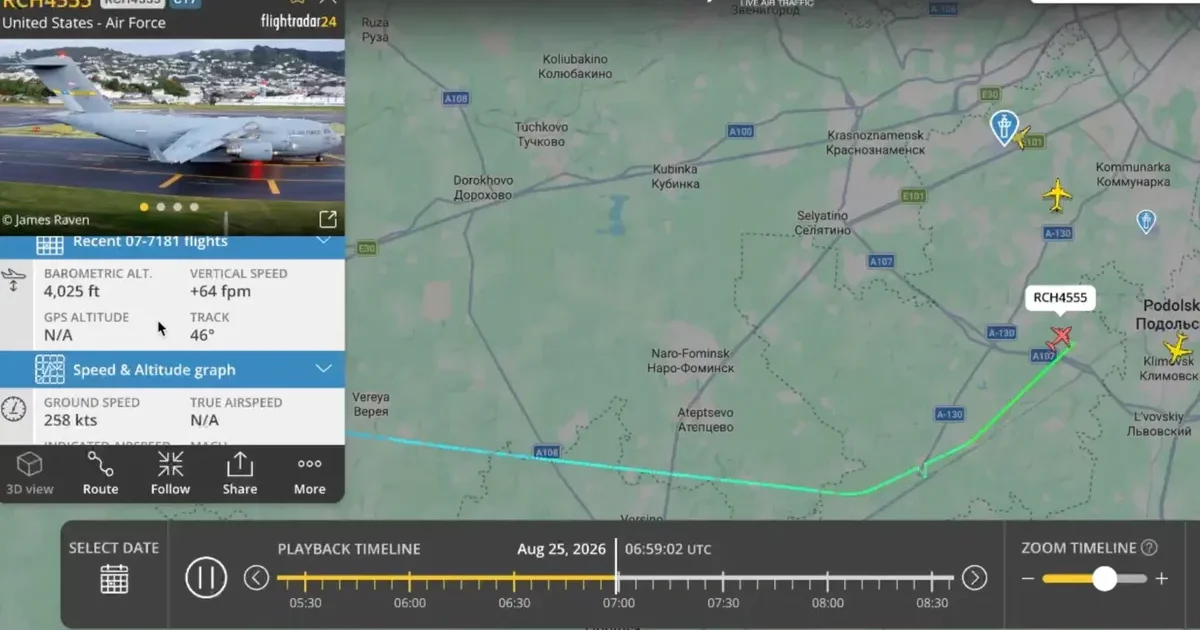This screenshot has width=1200, height=630.
Task: Select the yellow aircraft near Klimovsk
Action: (1179, 348)
